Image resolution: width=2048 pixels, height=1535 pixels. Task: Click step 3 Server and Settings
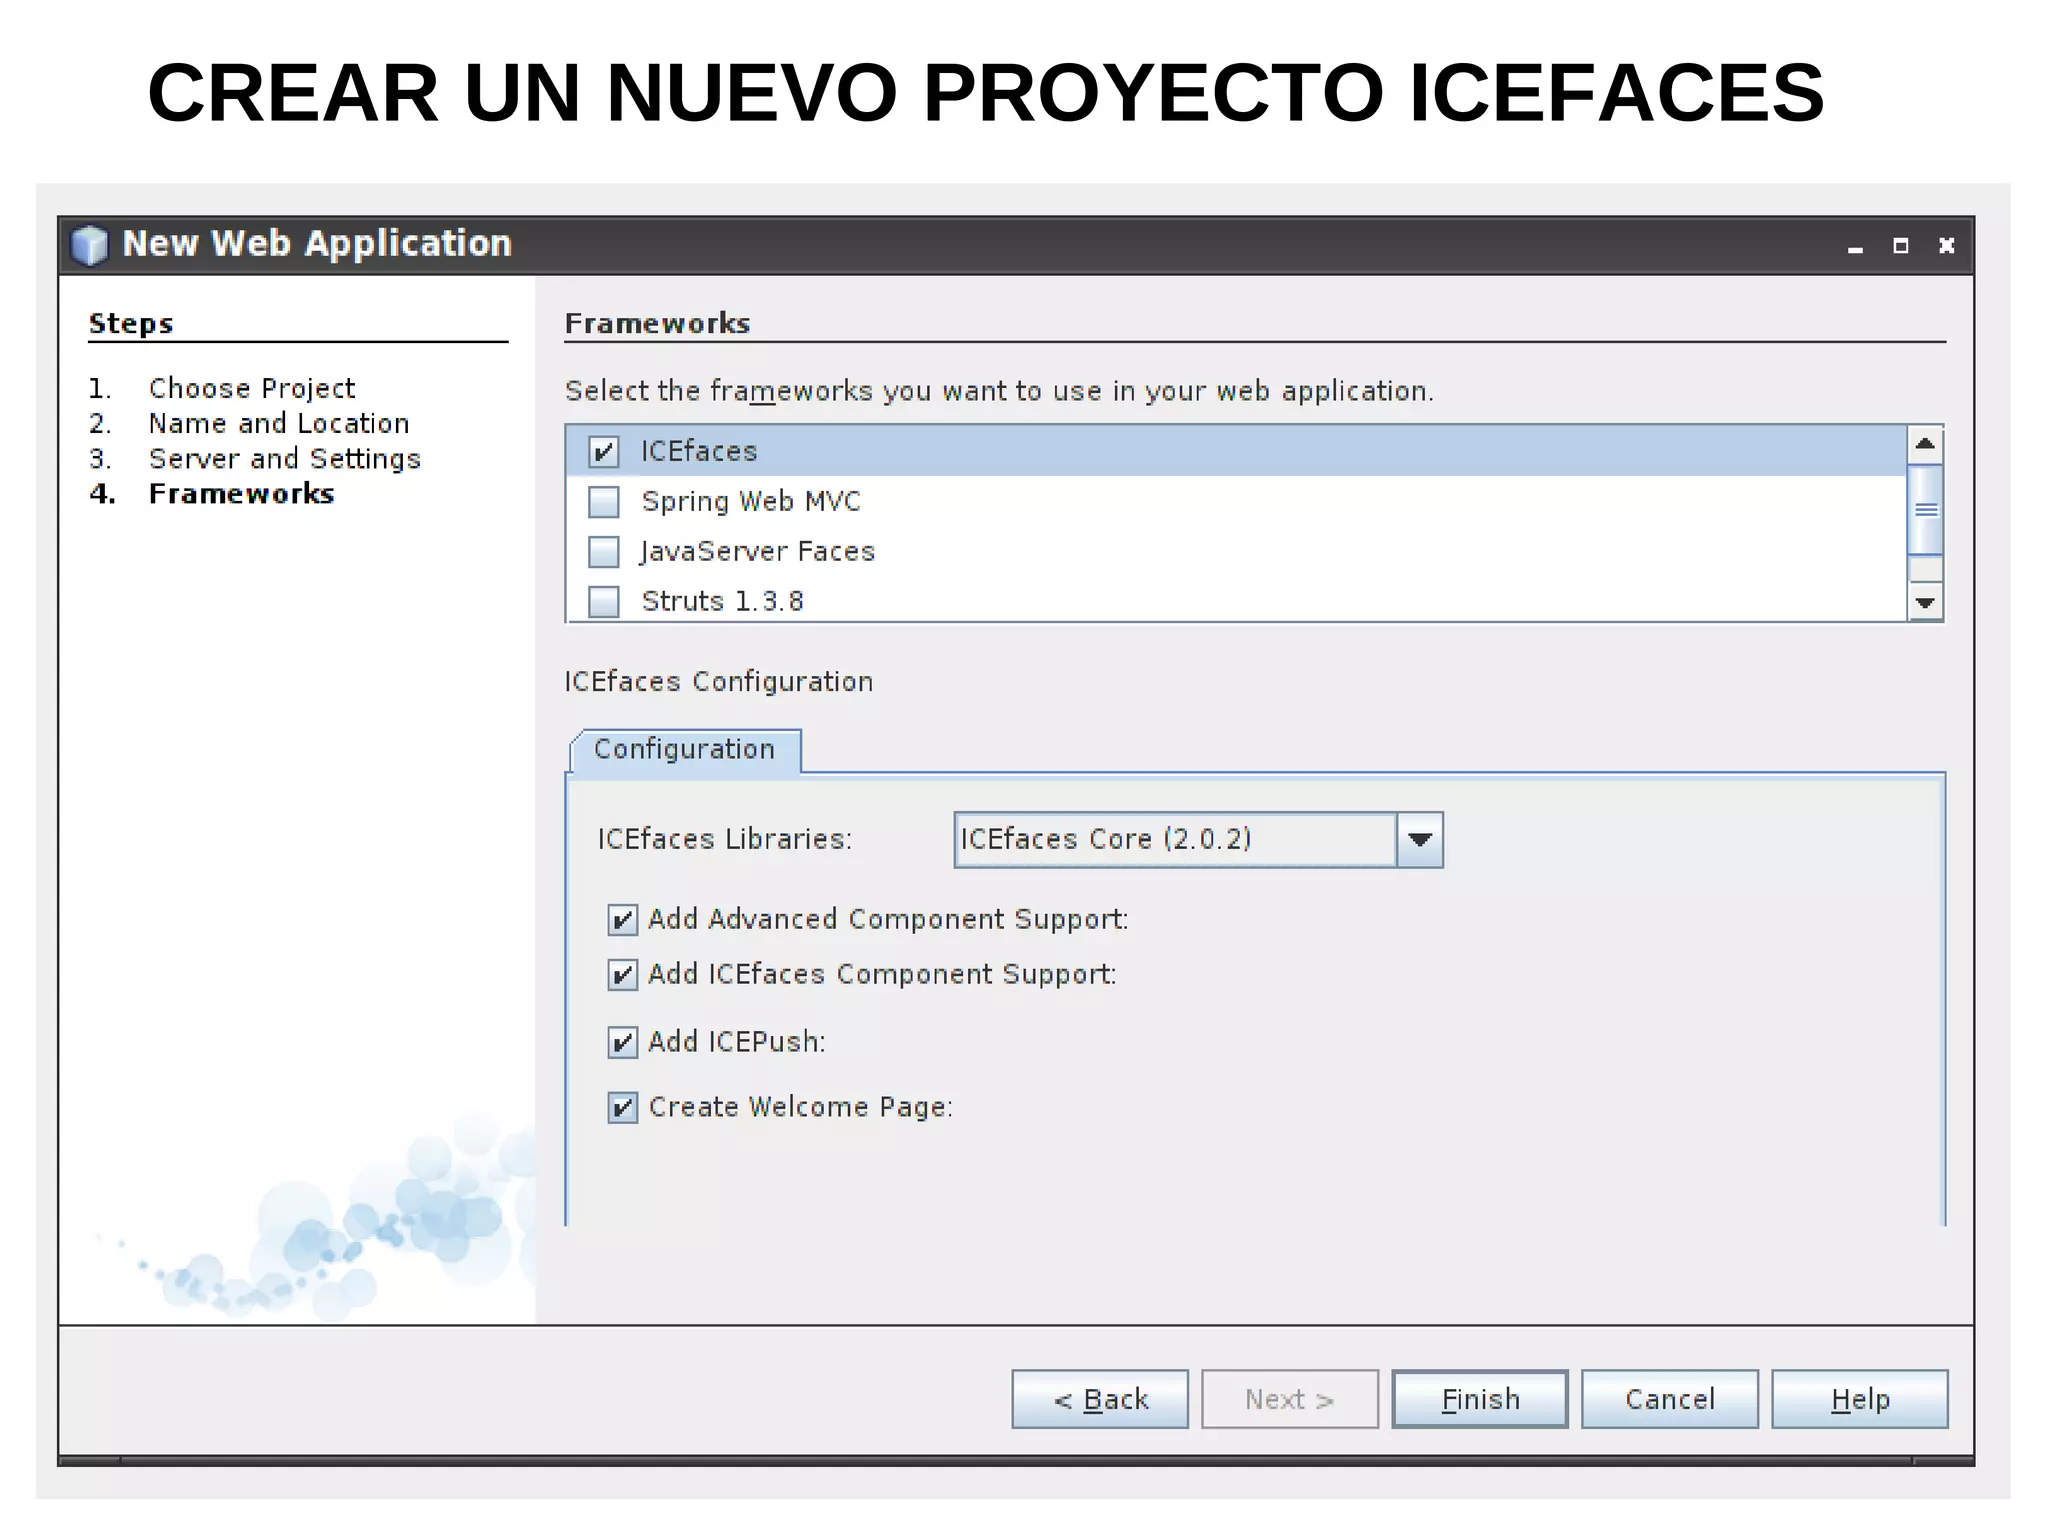point(285,459)
